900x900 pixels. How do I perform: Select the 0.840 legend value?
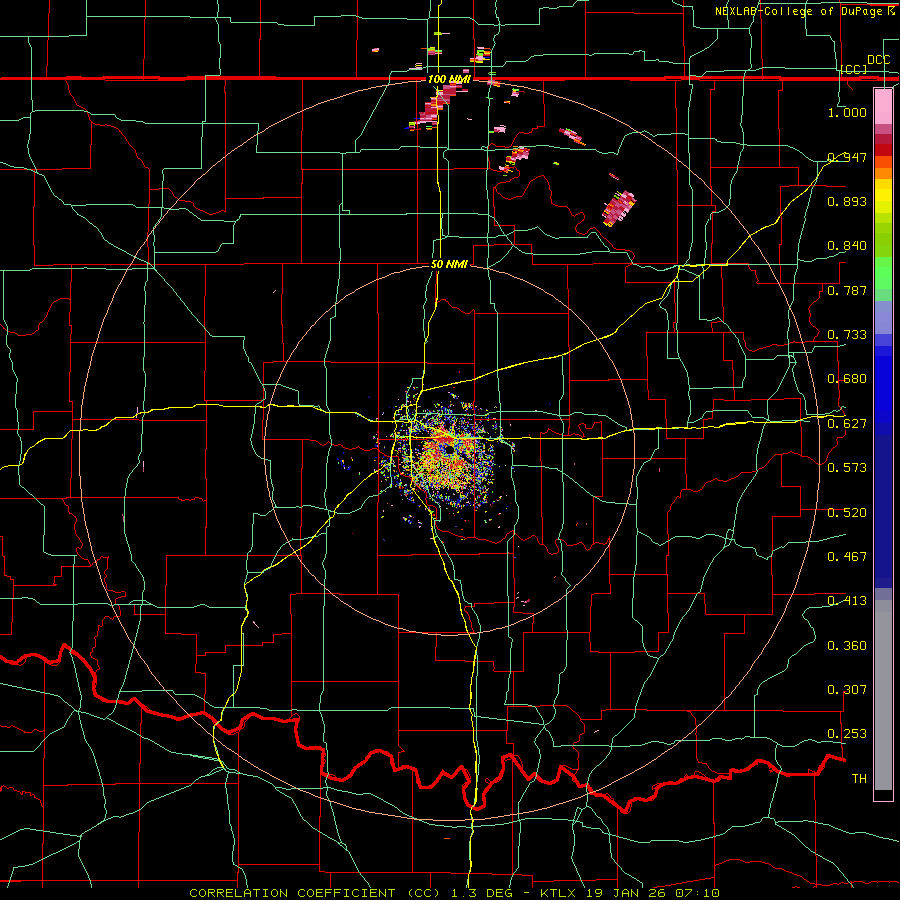pyautogui.click(x=847, y=246)
